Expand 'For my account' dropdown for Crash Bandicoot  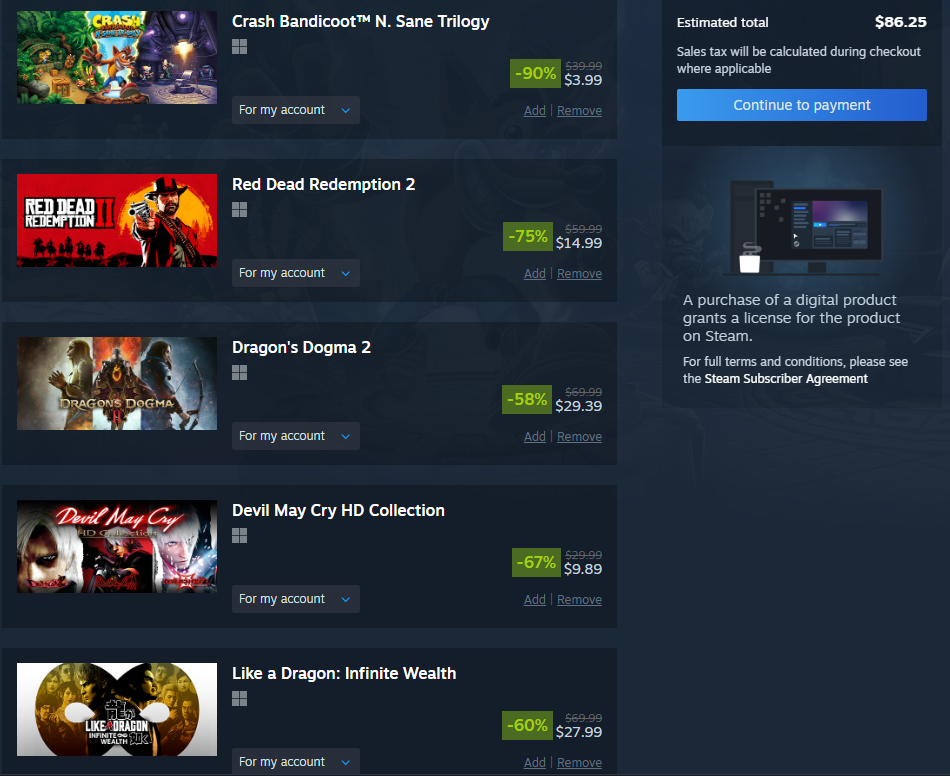coord(296,110)
